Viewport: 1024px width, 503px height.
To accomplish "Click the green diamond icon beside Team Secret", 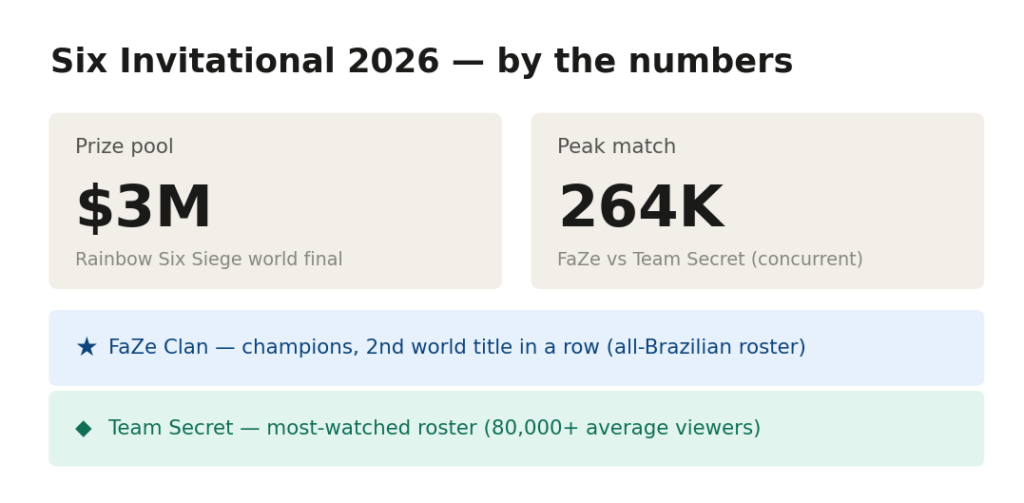I will (x=84, y=429).
